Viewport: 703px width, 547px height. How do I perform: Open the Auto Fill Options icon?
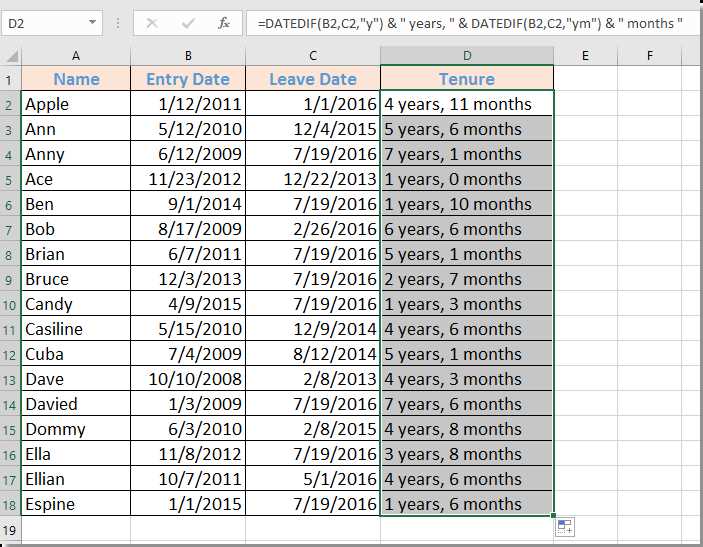pyautogui.click(x=565, y=527)
